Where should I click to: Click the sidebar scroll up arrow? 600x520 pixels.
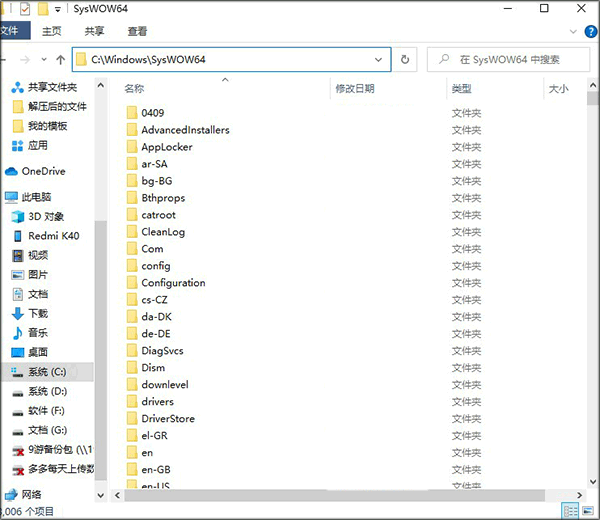pyautogui.click(x=100, y=85)
